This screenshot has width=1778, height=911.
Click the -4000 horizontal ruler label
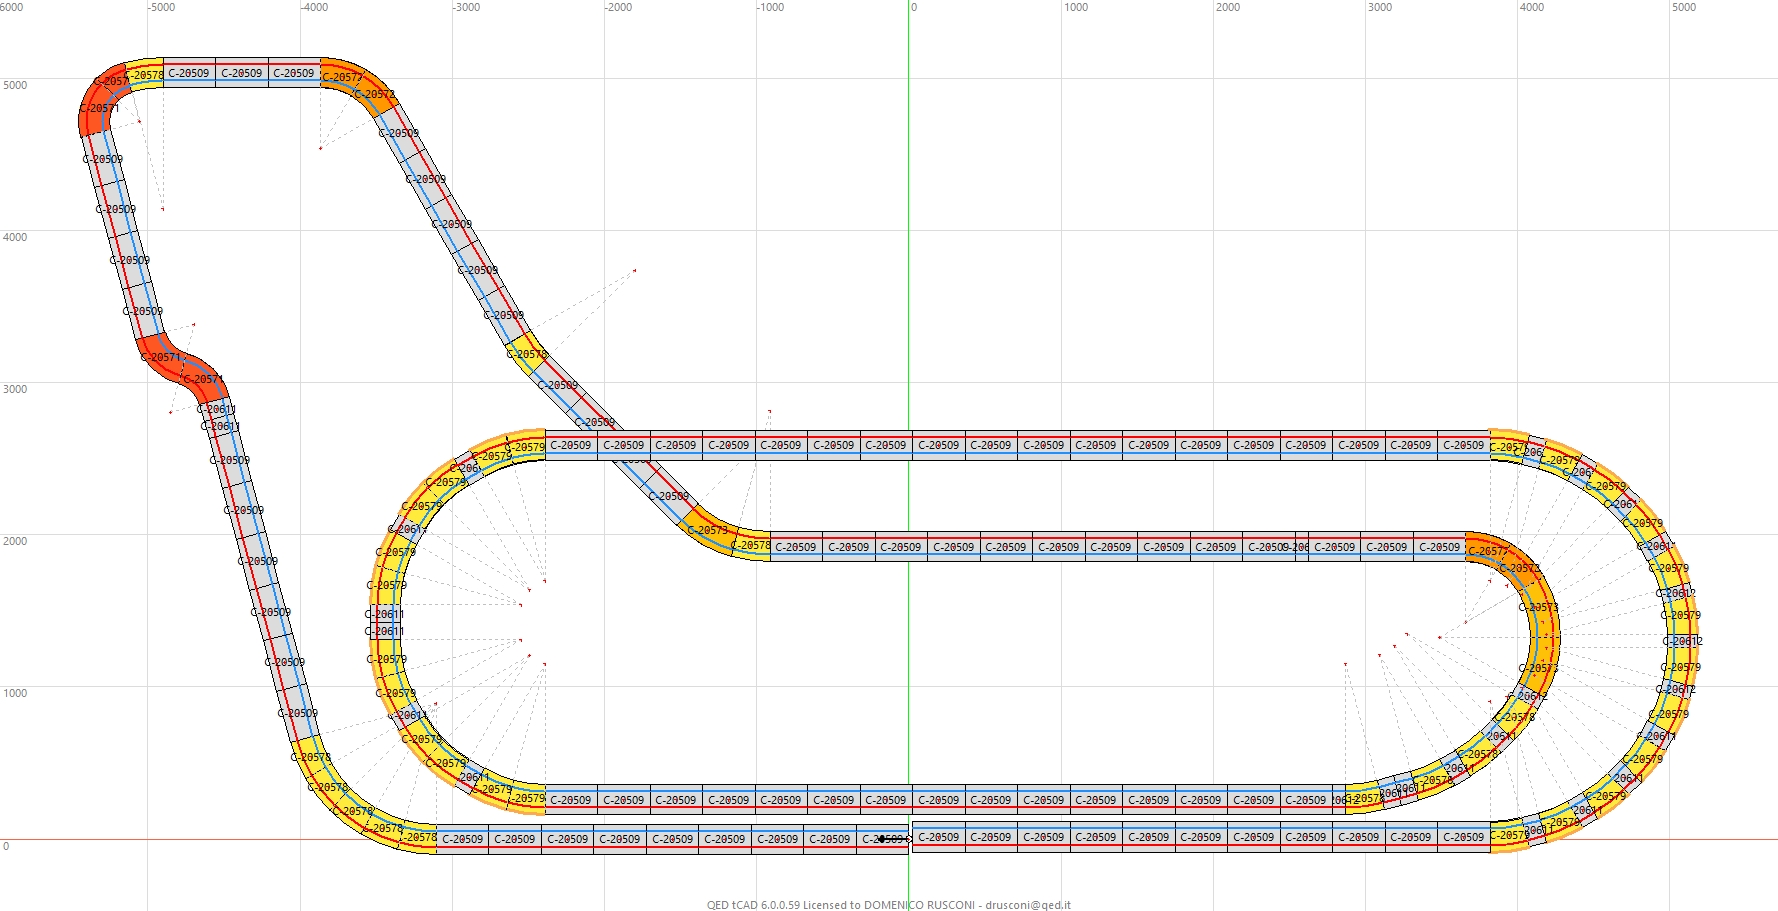click(x=315, y=7)
